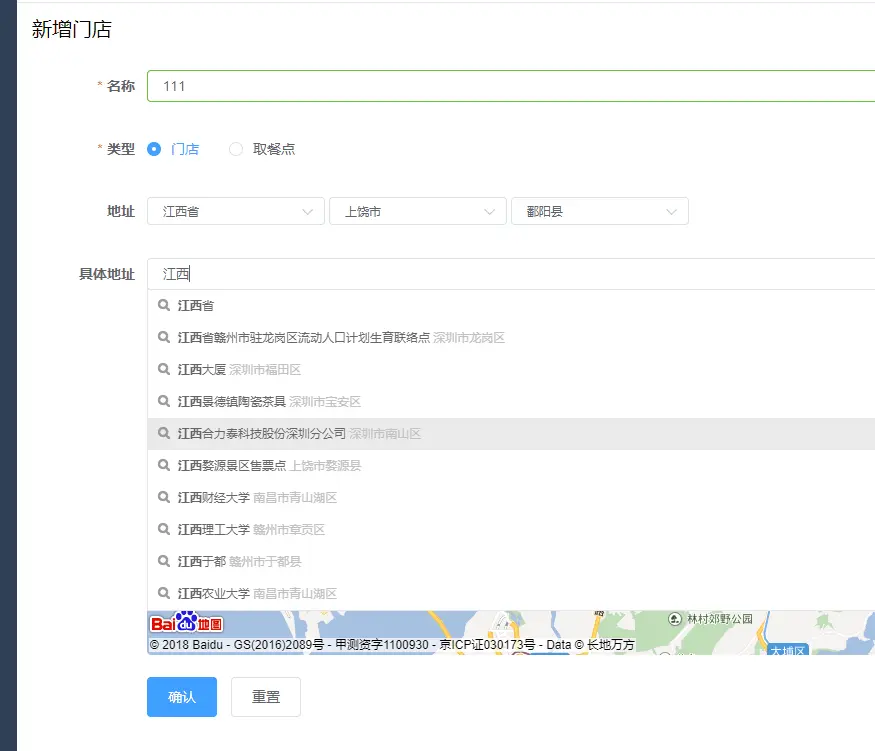The height and width of the screenshot is (751, 875).
Task: Click the 名称 input showing 111
Action: [x=400, y=86]
